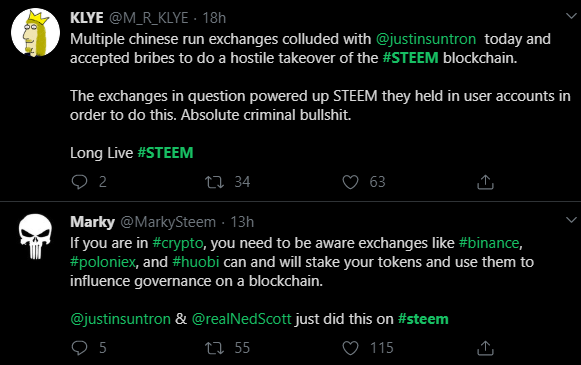Expand options chevron on Marky's tweet

coord(571,220)
